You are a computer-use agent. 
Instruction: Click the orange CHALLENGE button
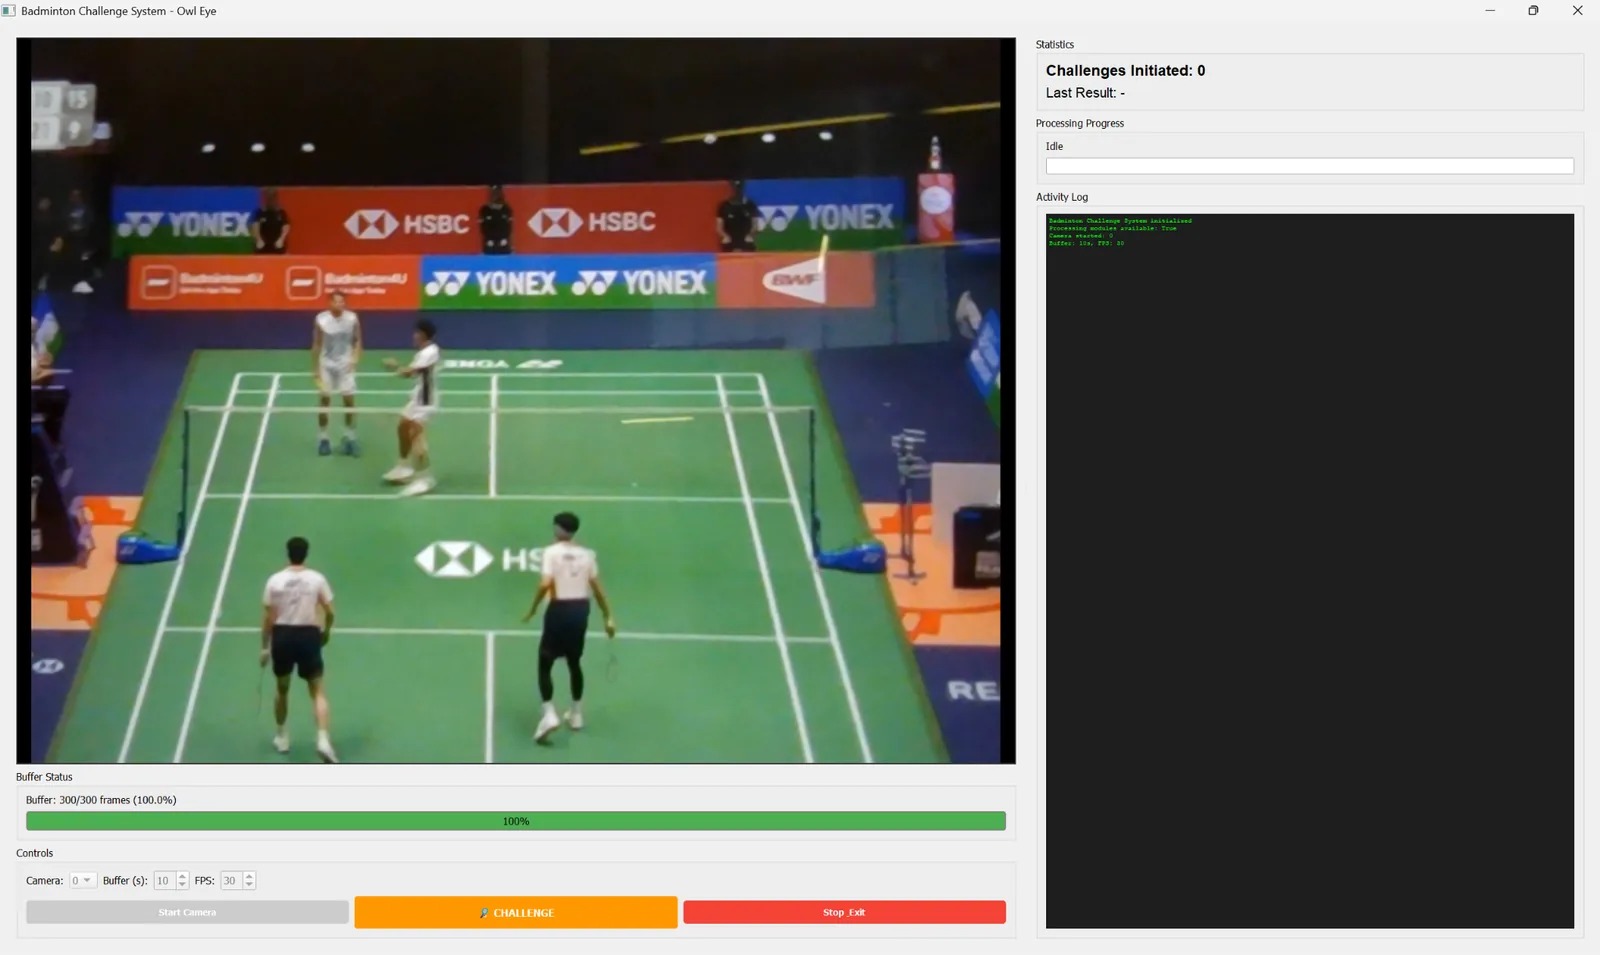(x=516, y=912)
